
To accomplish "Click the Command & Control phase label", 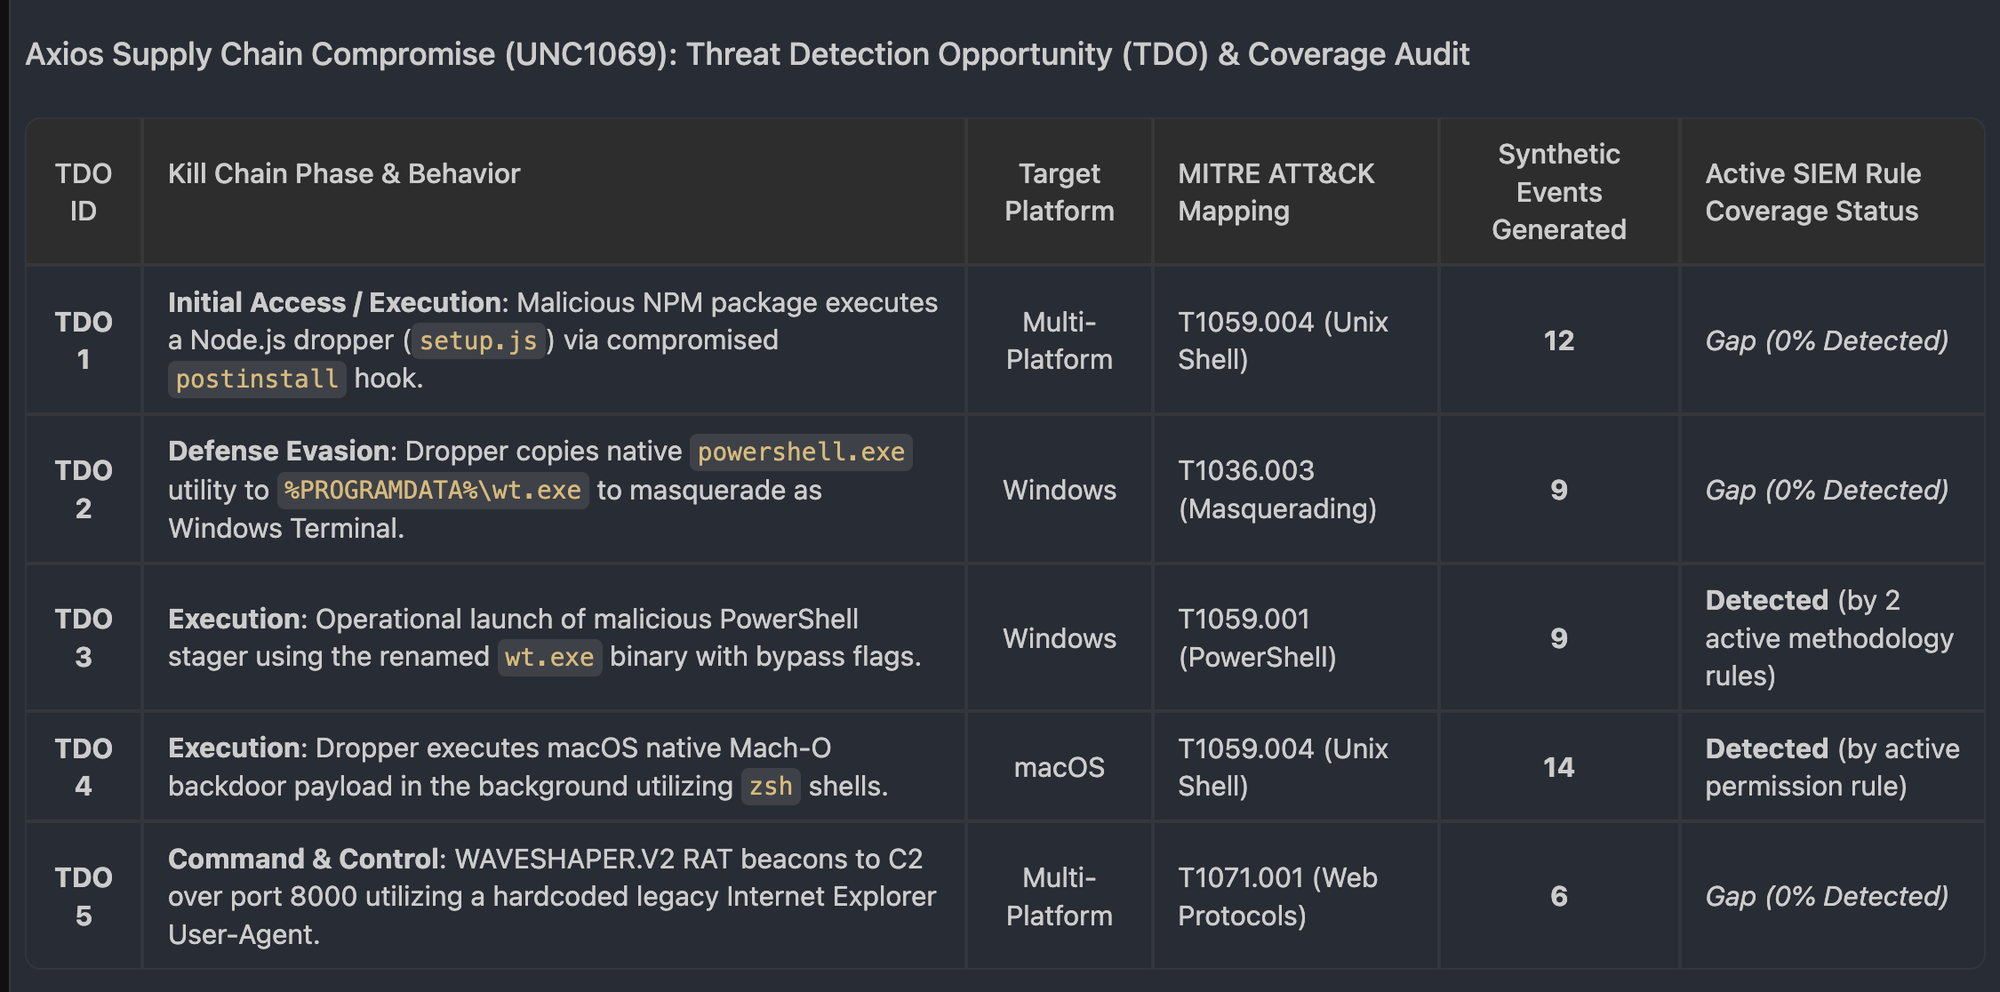I will pos(303,859).
